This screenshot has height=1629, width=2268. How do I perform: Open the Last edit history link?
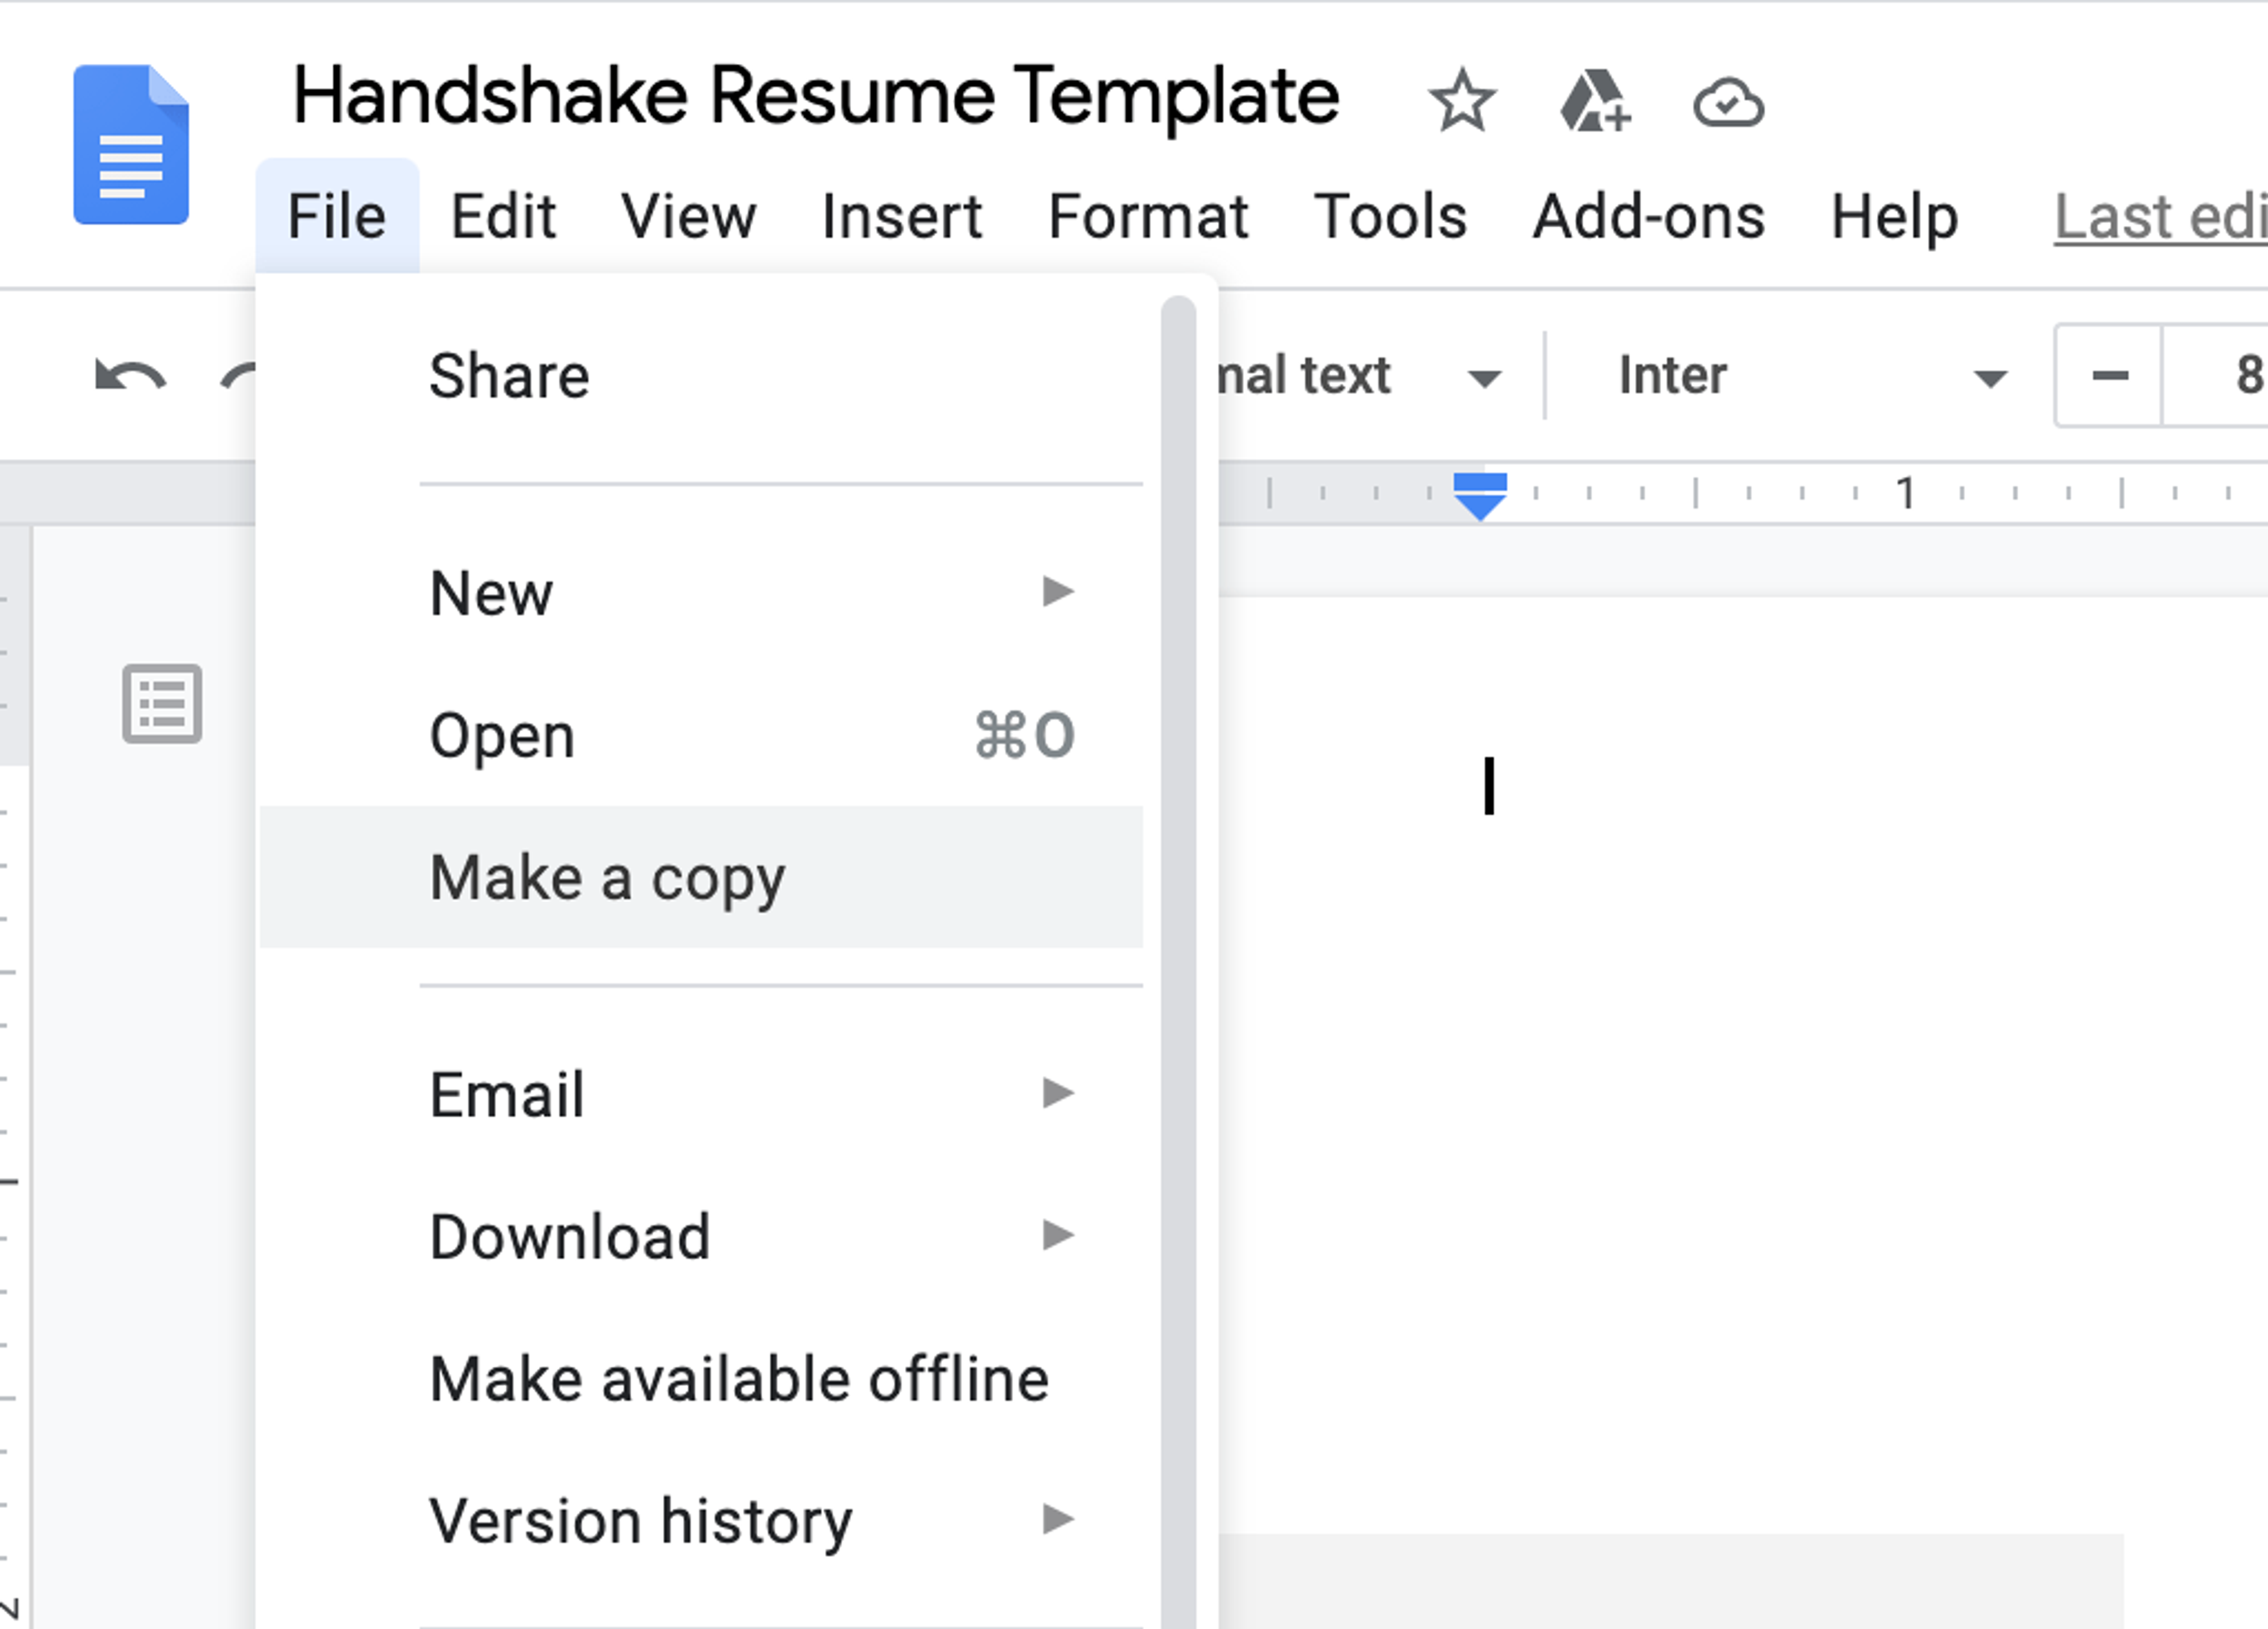pos(2160,216)
